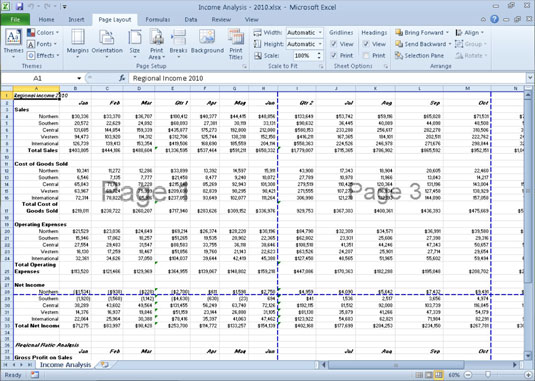The width and height of the screenshot is (535, 381).
Task: Toggle the Gridlines Print checkbox
Action: point(334,55)
